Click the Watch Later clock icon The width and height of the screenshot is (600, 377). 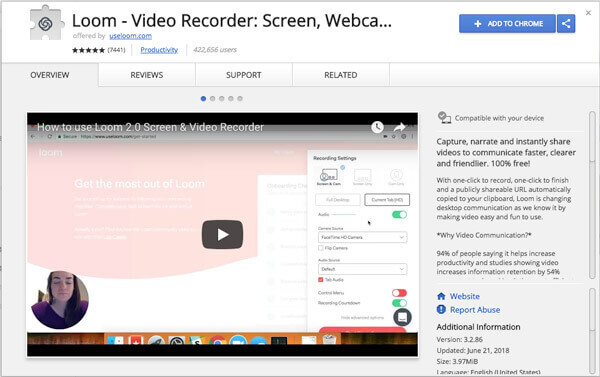tap(377, 127)
